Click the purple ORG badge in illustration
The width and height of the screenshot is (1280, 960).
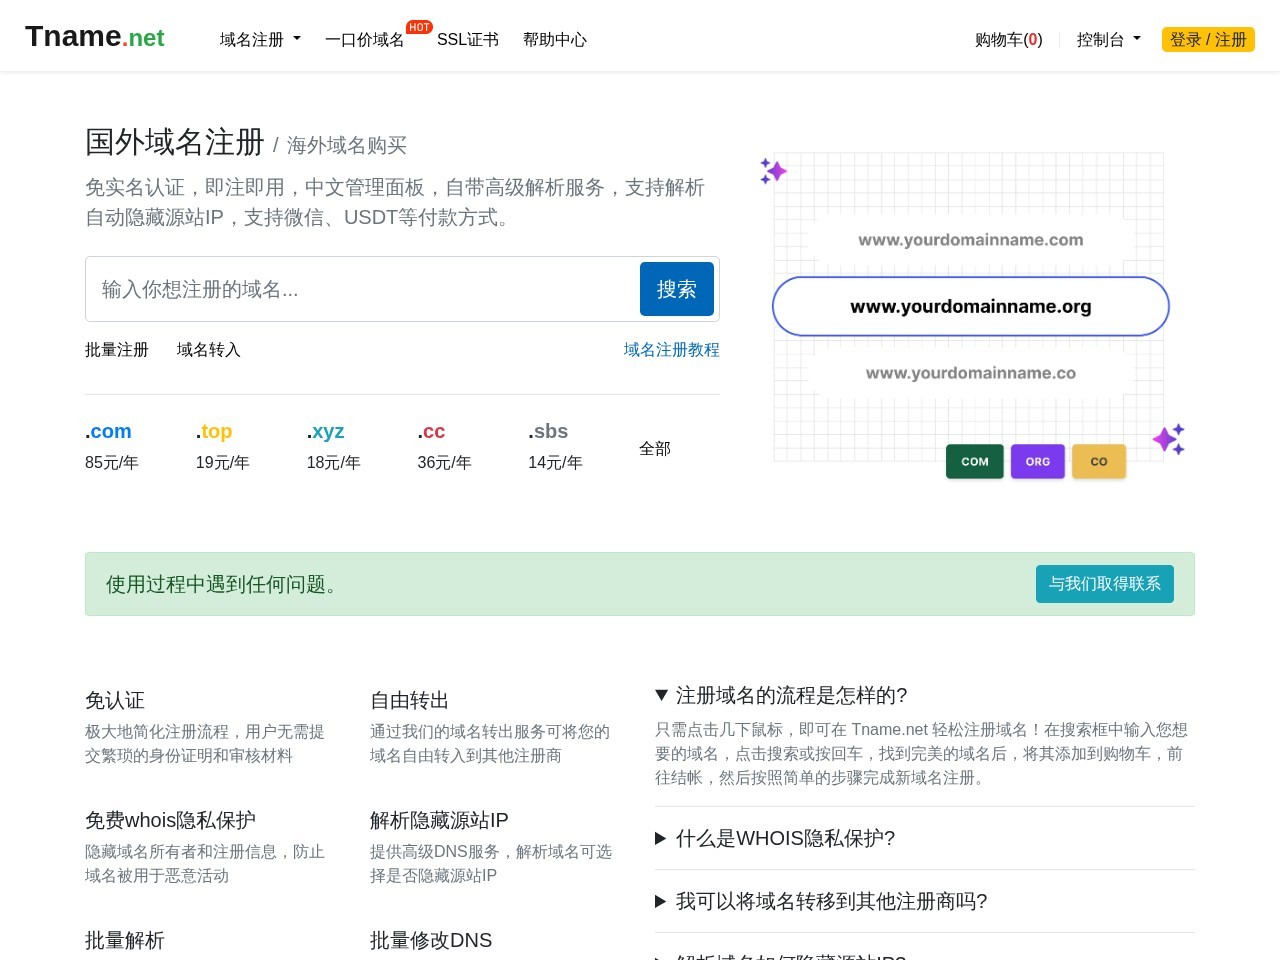[x=1038, y=462]
